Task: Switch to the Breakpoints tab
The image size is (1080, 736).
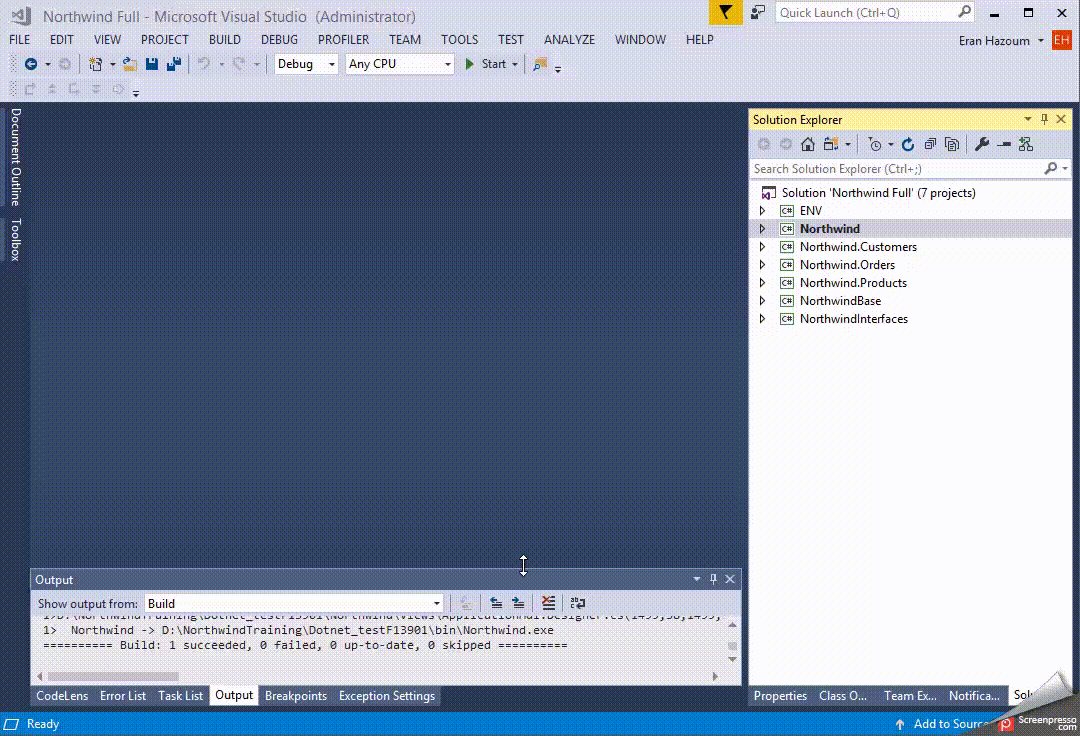Action: (295, 696)
